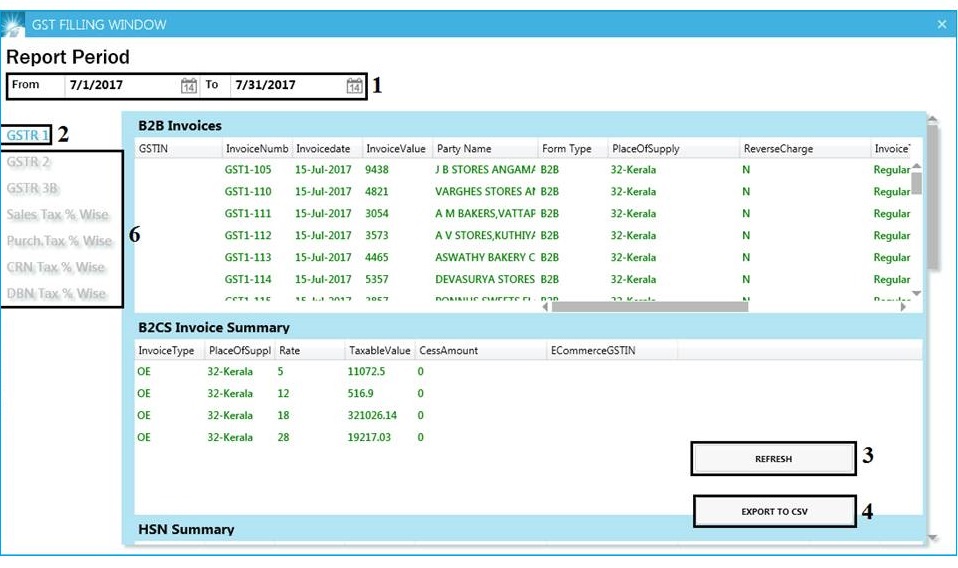Select invoice GST1-112 row
Image resolution: width=958 pixels, height=568 pixels.
point(522,236)
